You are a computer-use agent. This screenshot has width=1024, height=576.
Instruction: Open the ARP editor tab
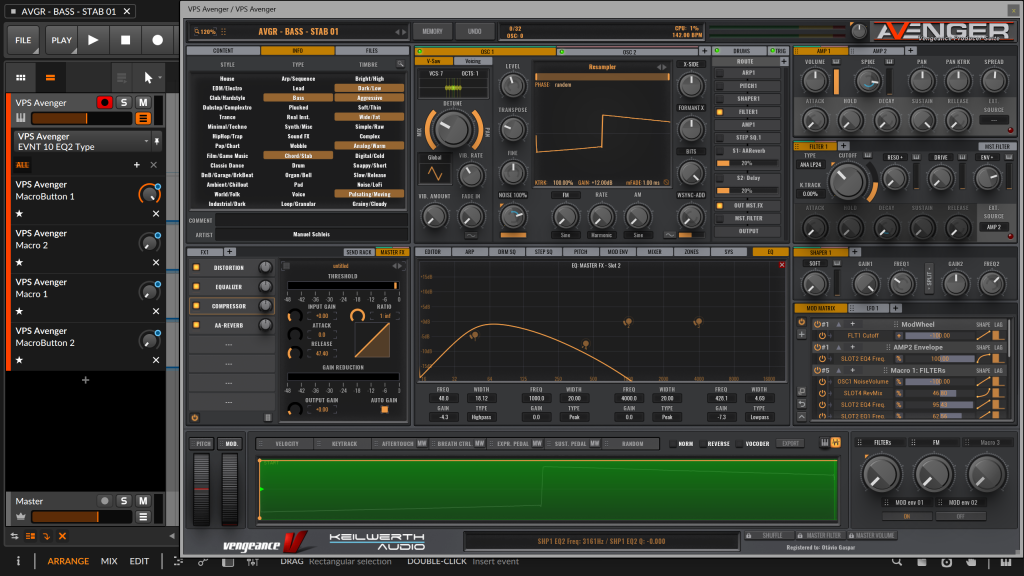click(470, 251)
